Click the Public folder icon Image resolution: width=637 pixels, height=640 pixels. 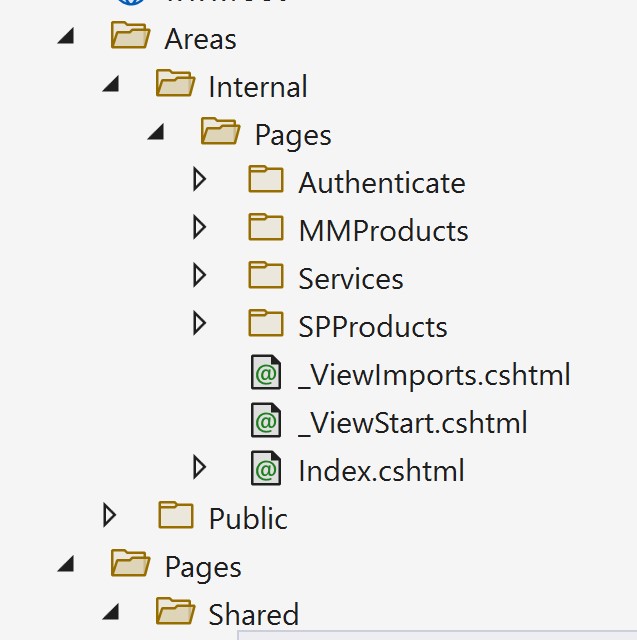(176, 515)
